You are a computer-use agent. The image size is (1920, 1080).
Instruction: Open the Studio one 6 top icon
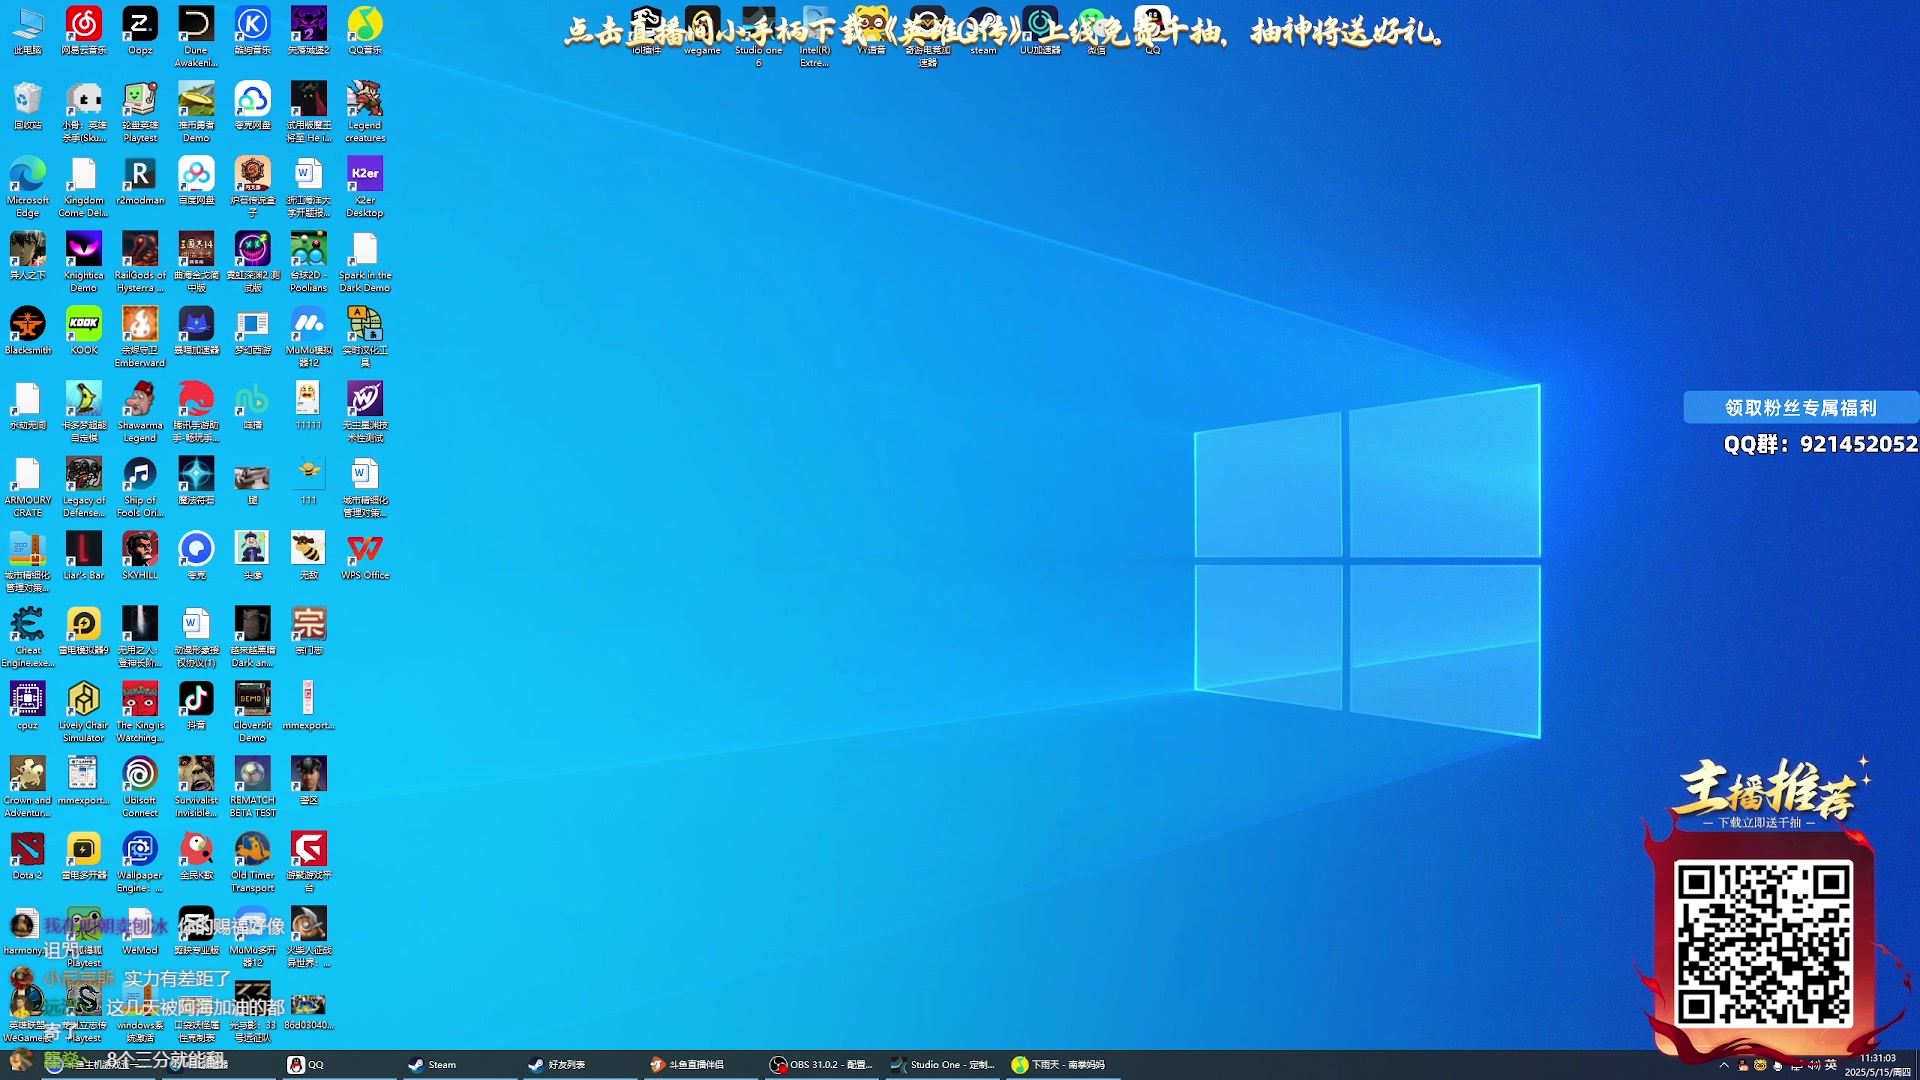(758, 37)
